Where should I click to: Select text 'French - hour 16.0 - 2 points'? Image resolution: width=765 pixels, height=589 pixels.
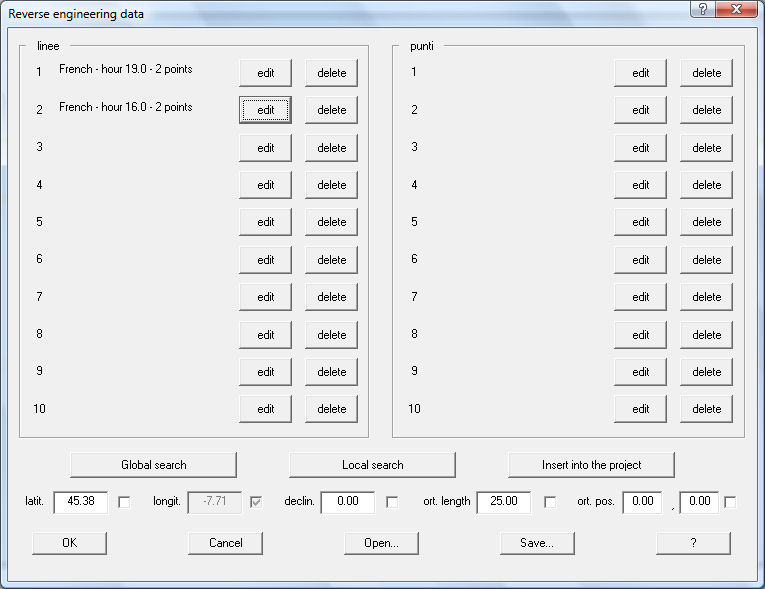click(x=125, y=107)
